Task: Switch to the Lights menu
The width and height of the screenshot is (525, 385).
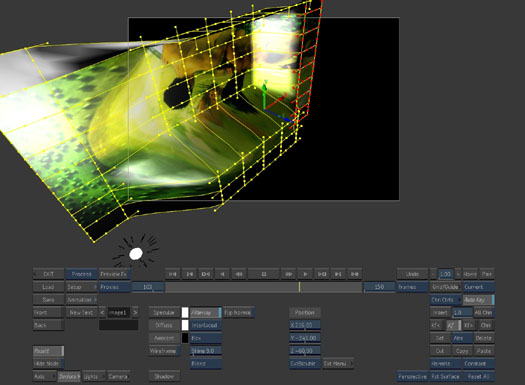Action: tap(94, 377)
